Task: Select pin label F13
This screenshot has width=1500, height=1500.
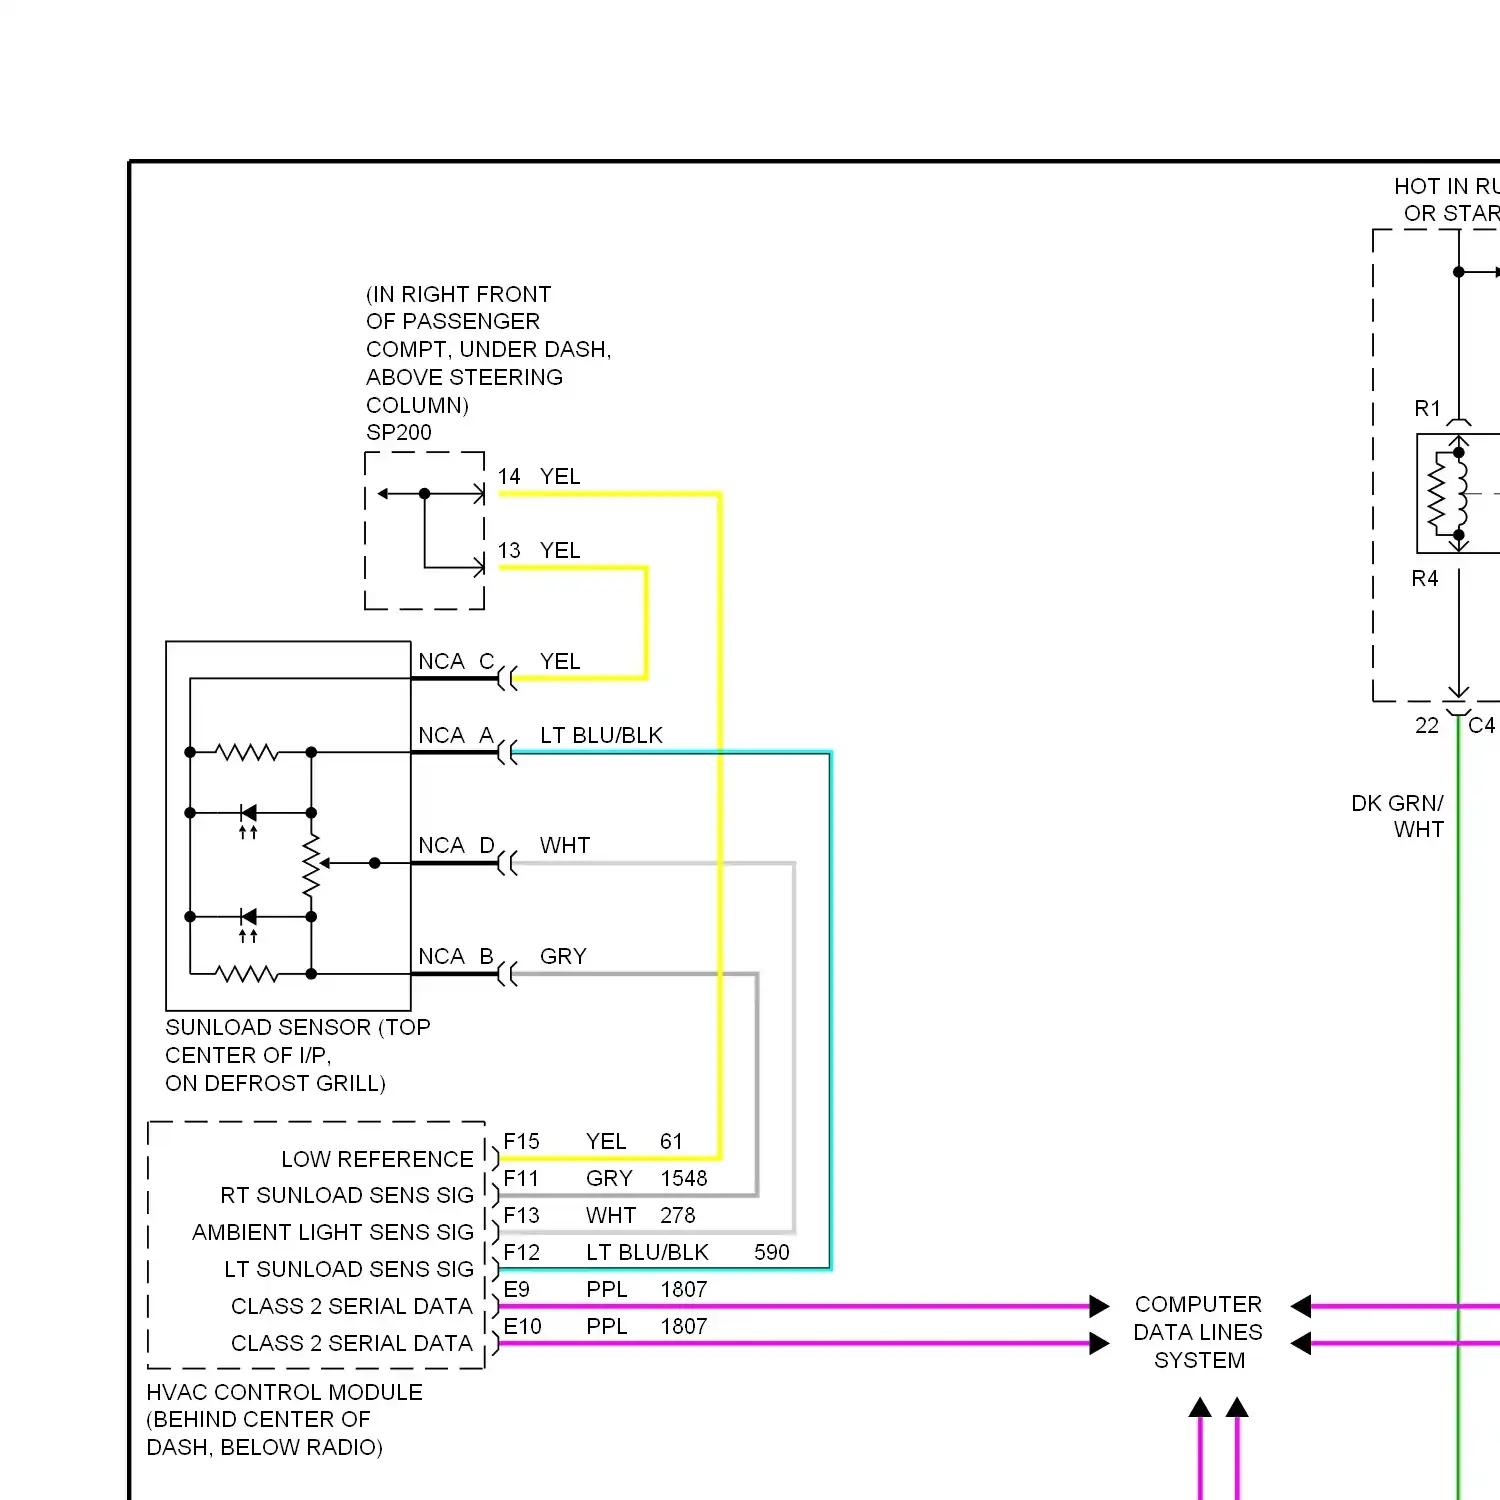Action: (x=521, y=1216)
